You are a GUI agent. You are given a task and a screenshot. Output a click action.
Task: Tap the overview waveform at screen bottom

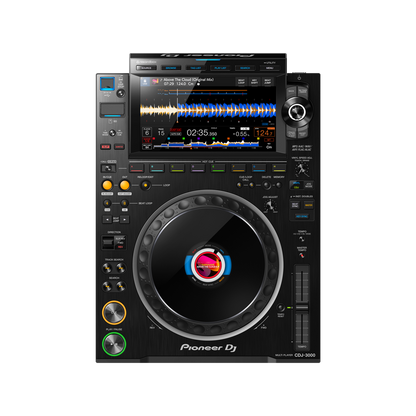point(207,144)
